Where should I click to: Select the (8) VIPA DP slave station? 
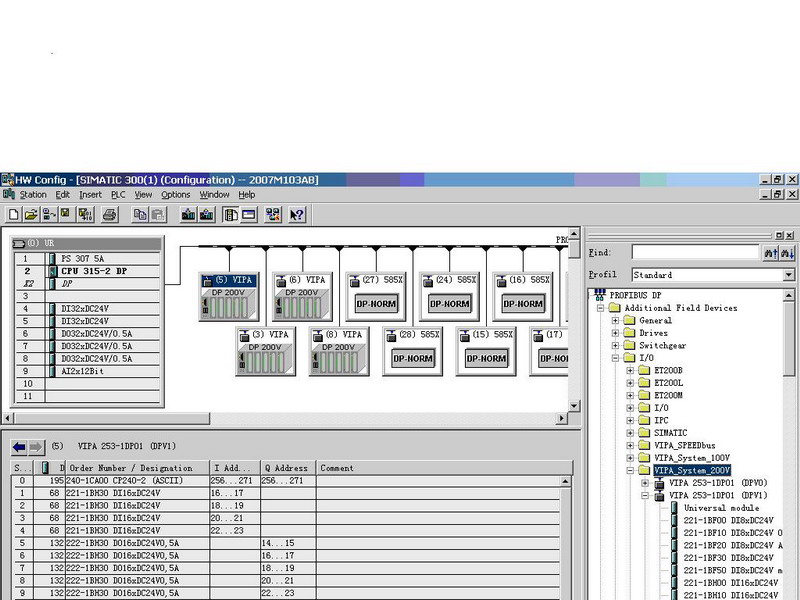339,352
